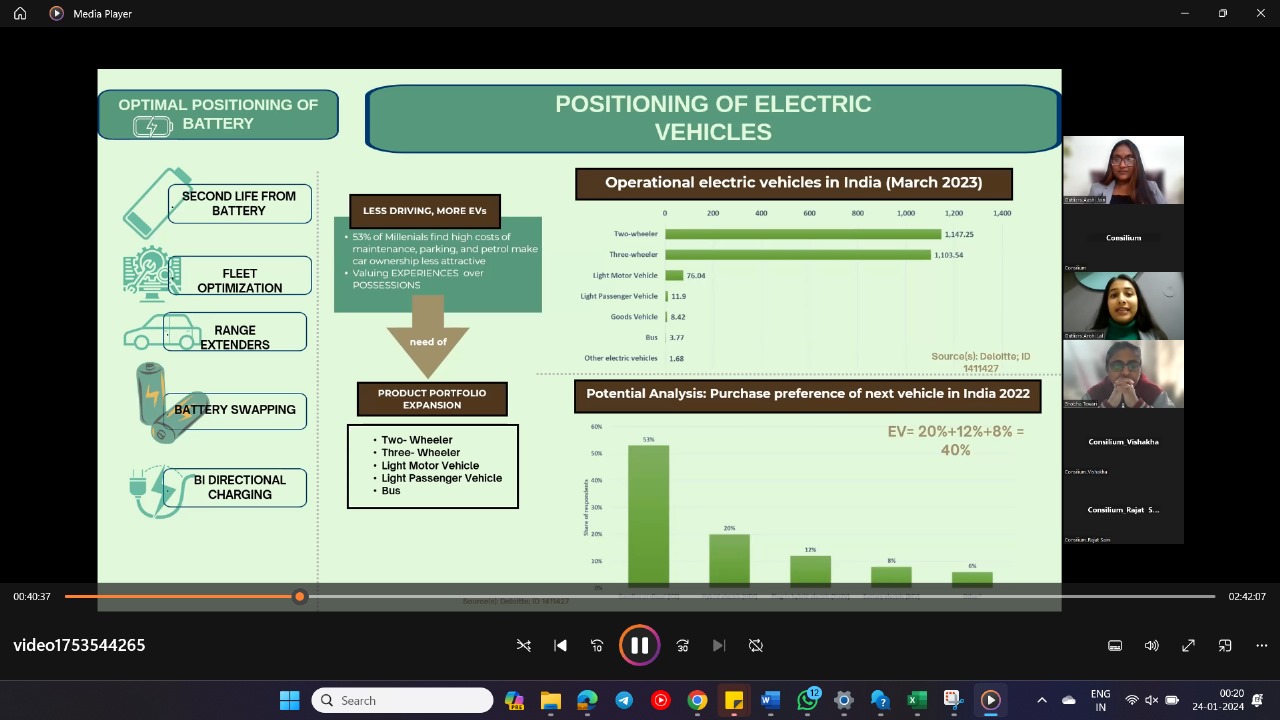This screenshot has width=1280, height=720.
Task: Open WhatsApp from the taskbar
Action: pyautogui.click(x=807, y=700)
